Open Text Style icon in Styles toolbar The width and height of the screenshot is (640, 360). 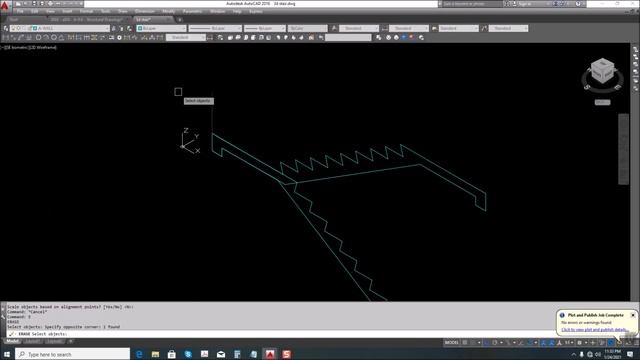pyautogui.click(x=334, y=28)
